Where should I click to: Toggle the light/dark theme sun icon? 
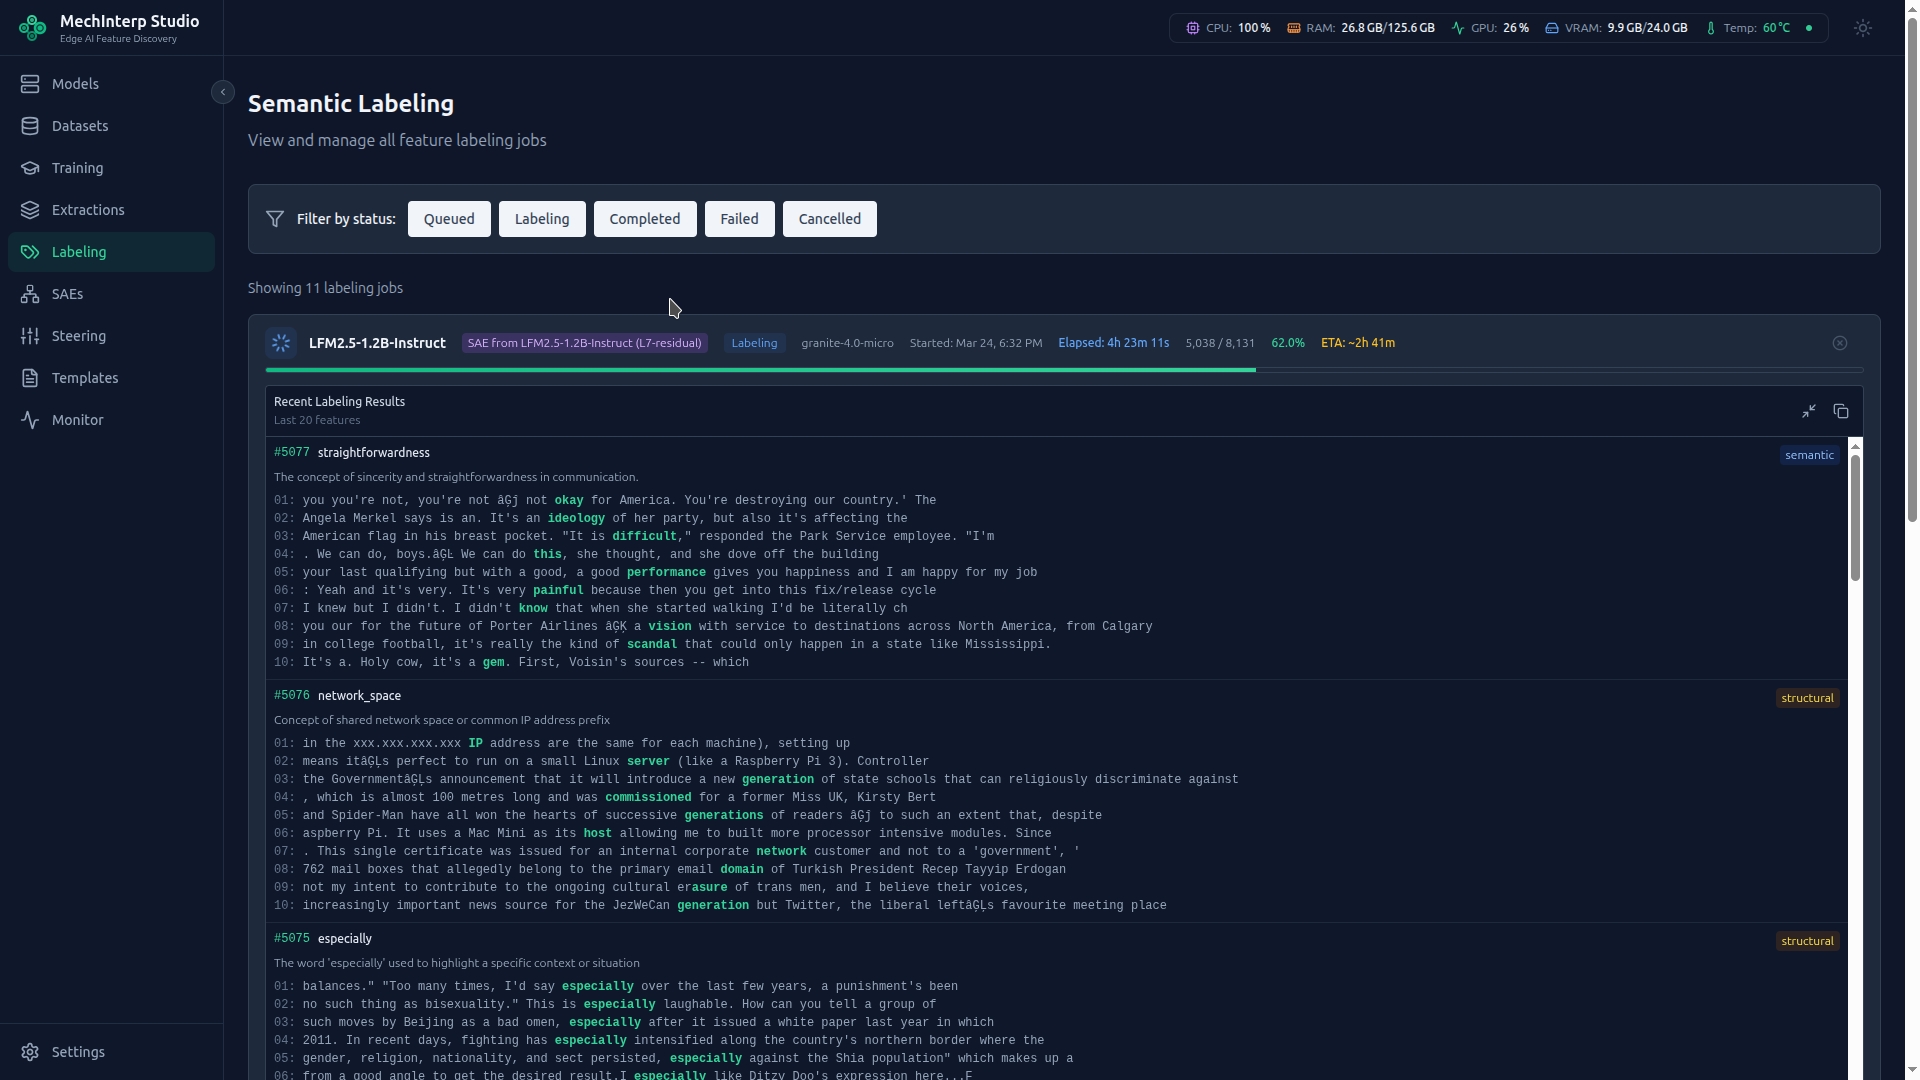pyautogui.click(x=1862, y=28)
